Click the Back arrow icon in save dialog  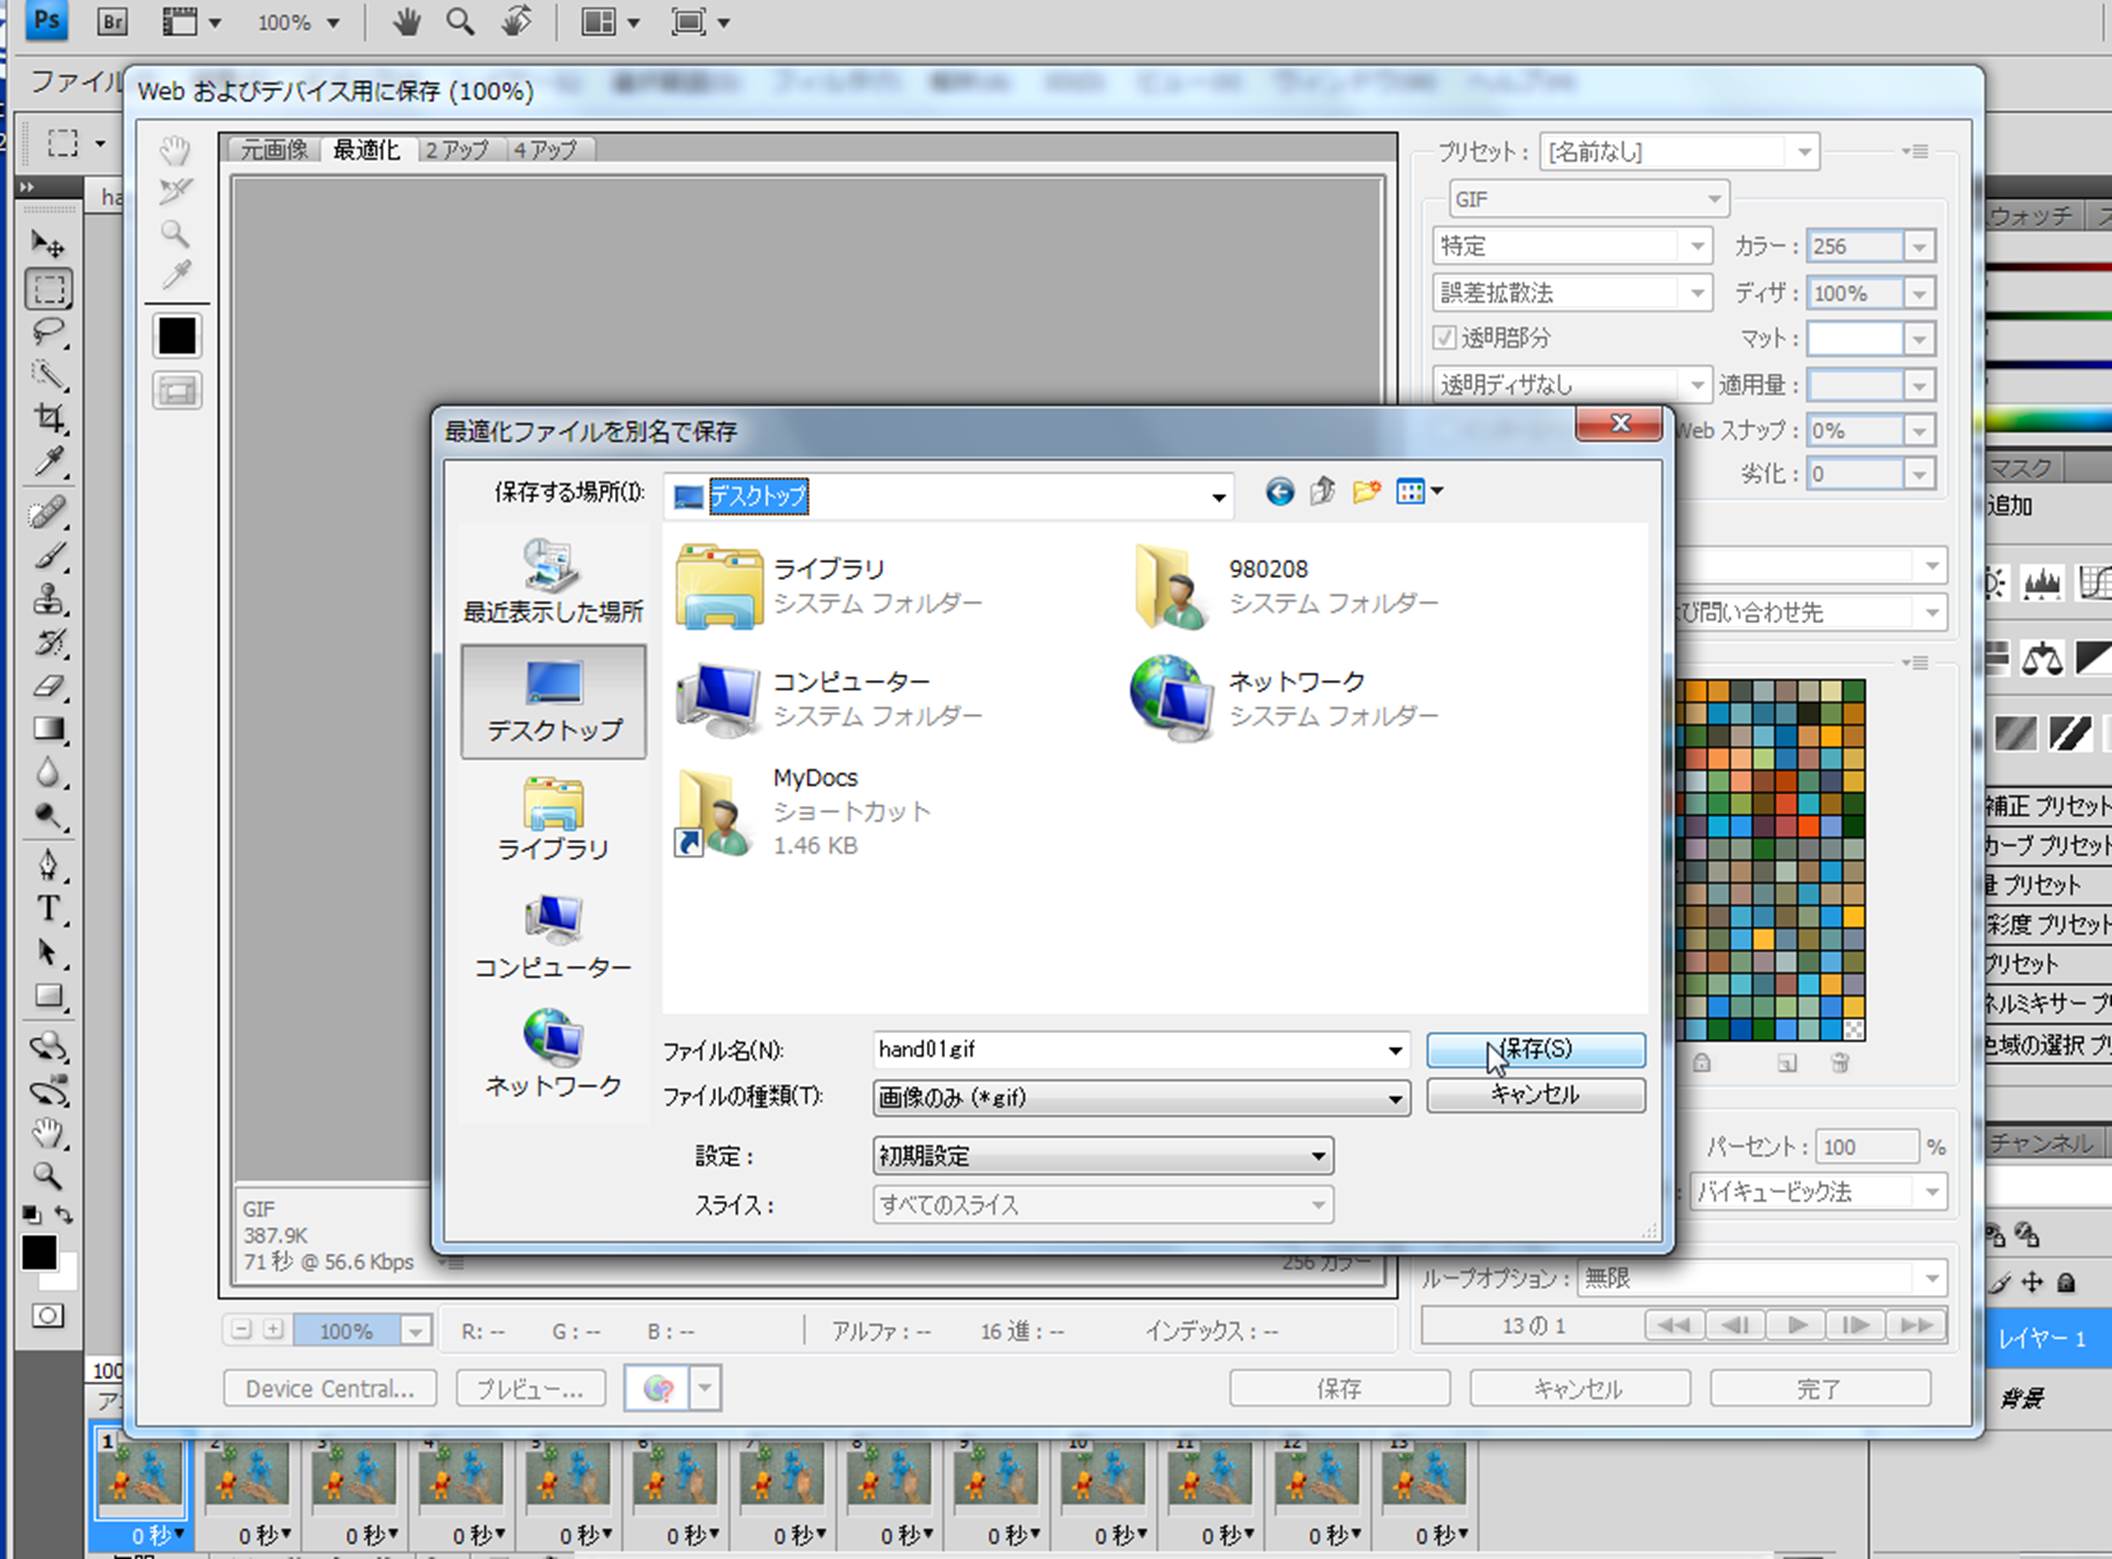point(1279,492)
